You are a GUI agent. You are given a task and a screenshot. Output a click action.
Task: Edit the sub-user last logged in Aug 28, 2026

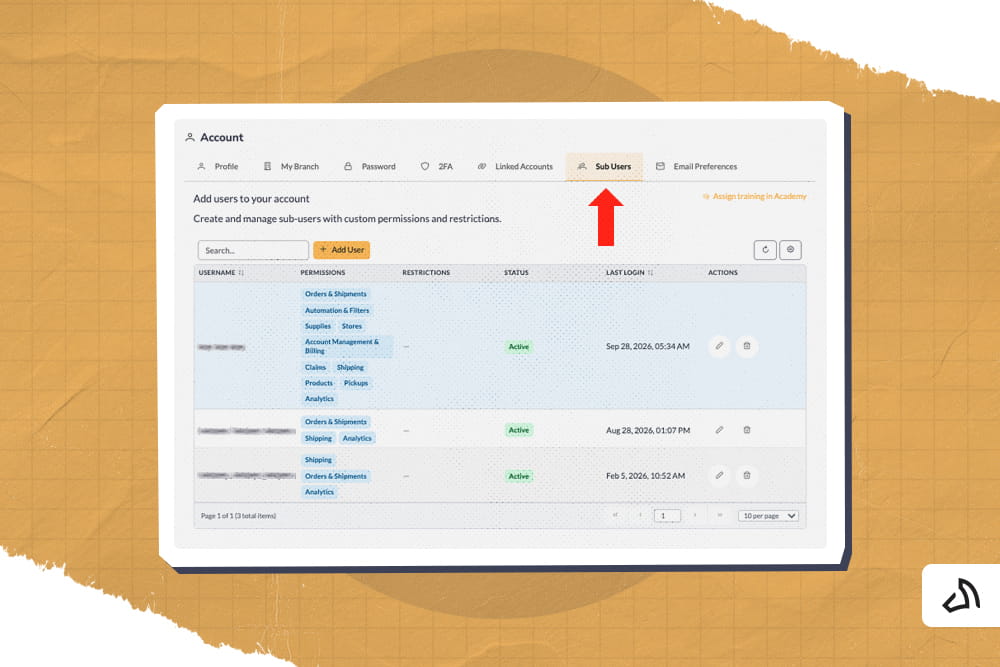(x=719, y=430)
